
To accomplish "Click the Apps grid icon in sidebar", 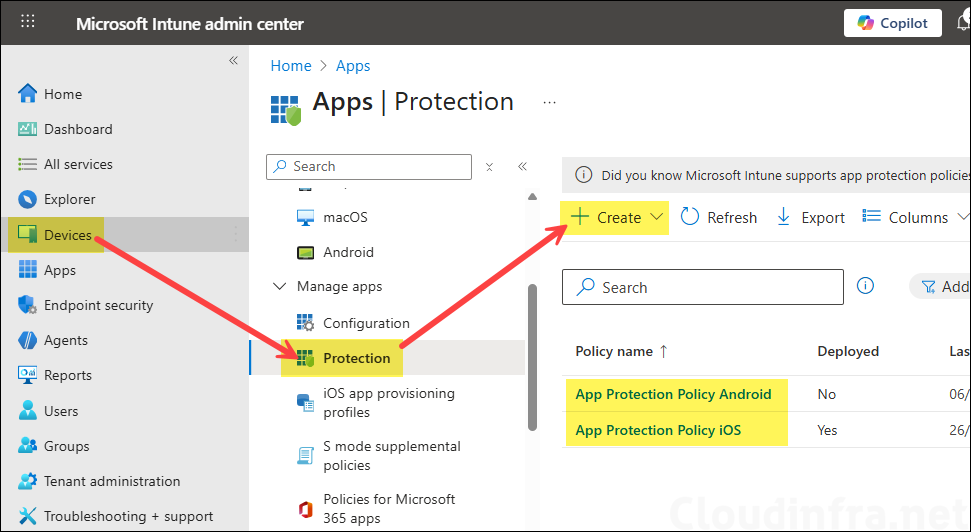I will coord(27,270).
